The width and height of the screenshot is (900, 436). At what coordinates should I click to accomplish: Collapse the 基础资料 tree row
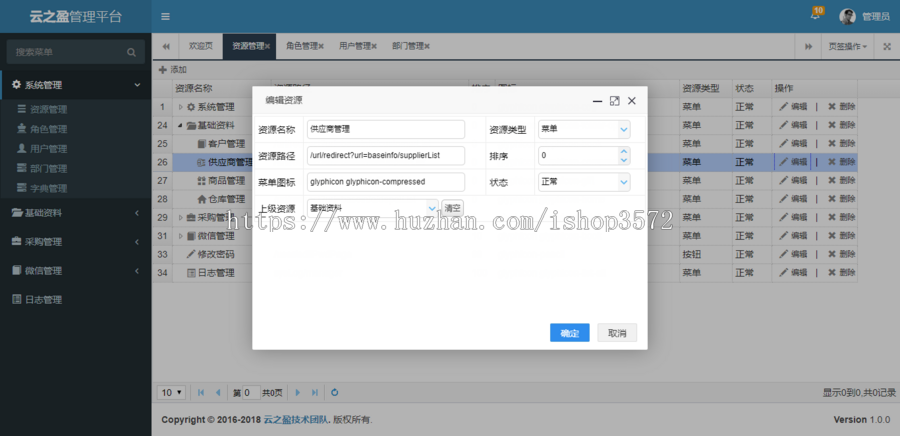(x=180, y=125)
